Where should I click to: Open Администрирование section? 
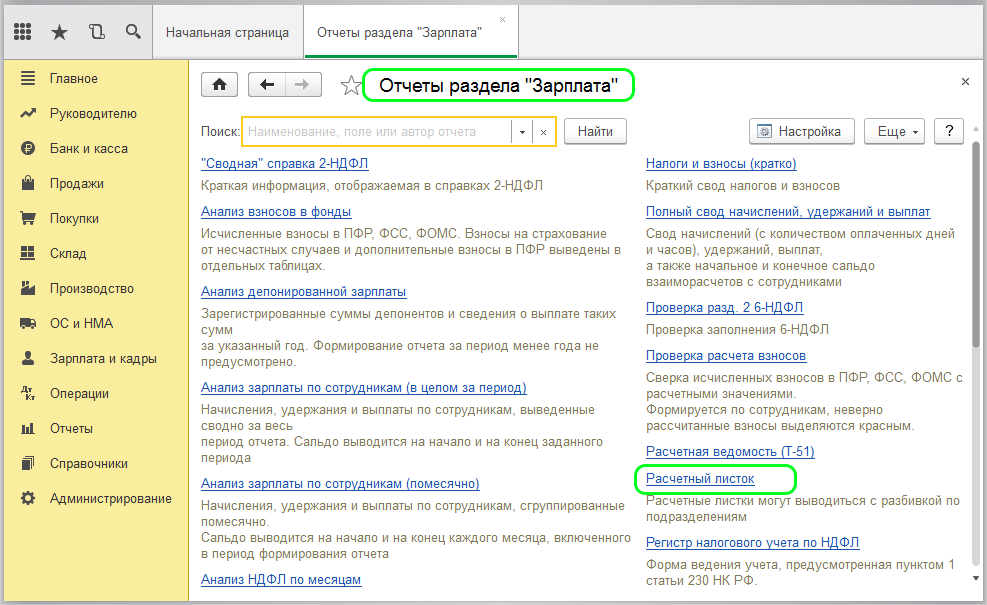point(110,499)
